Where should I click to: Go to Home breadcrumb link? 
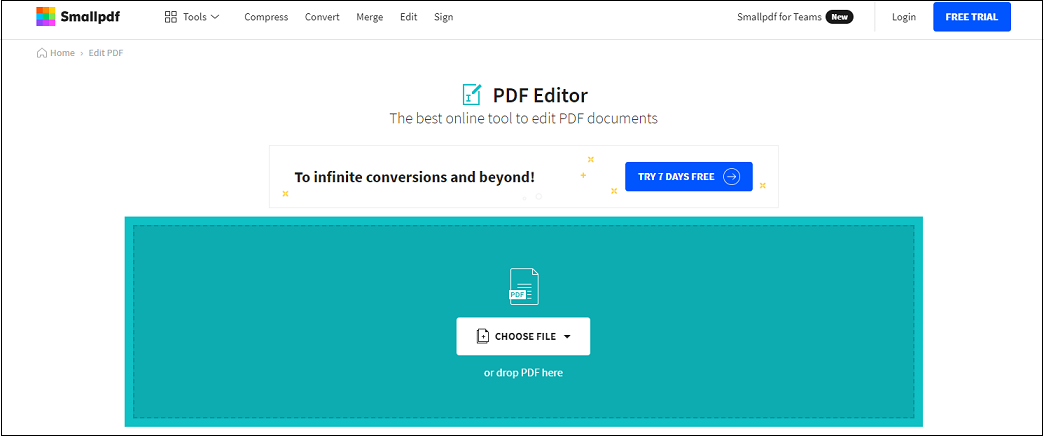coord(62,53)
